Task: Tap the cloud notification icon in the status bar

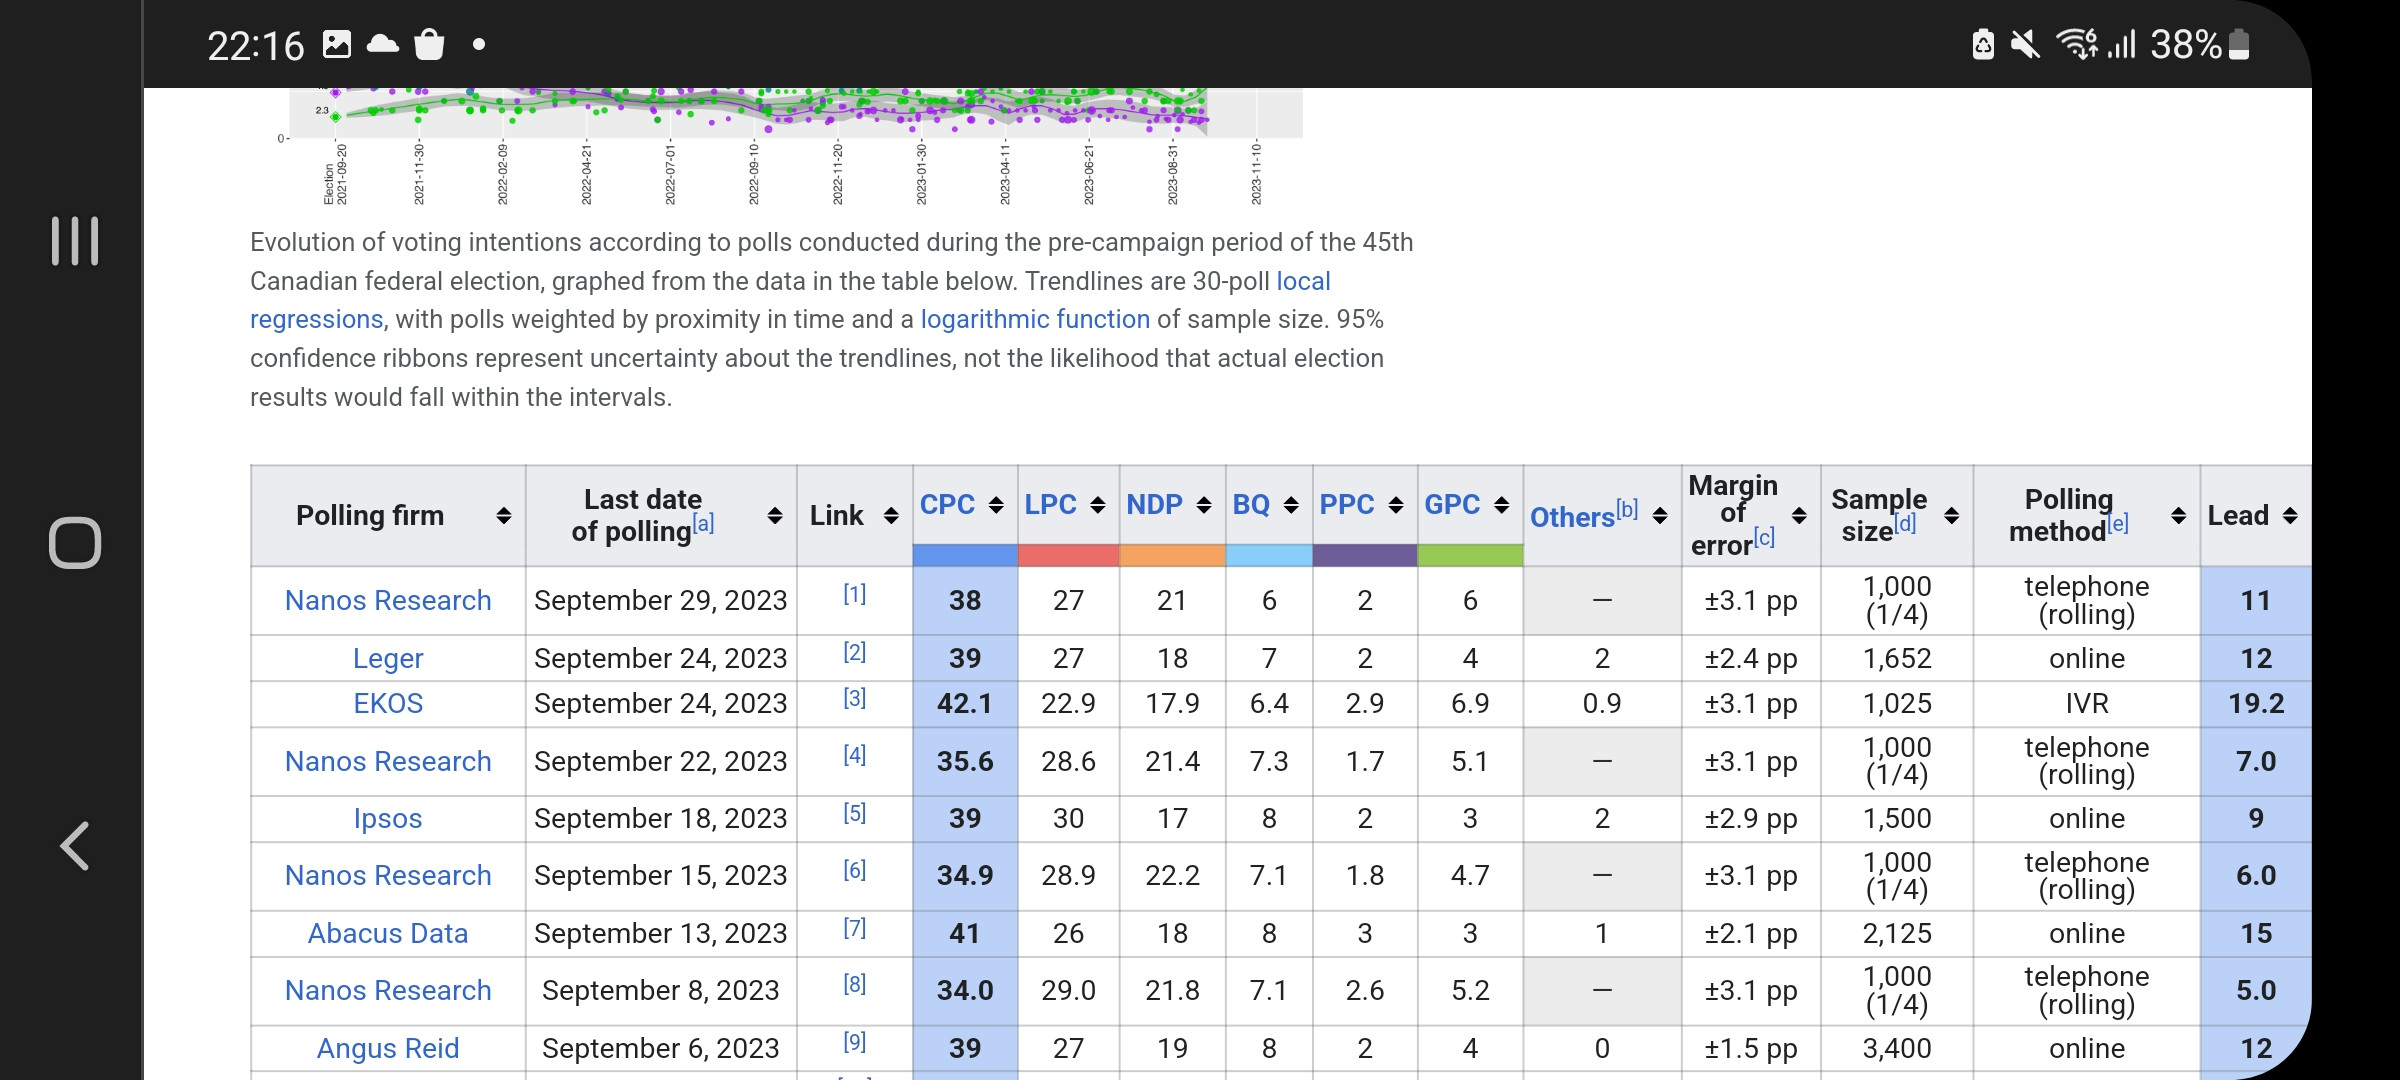Action: point(383,44)
